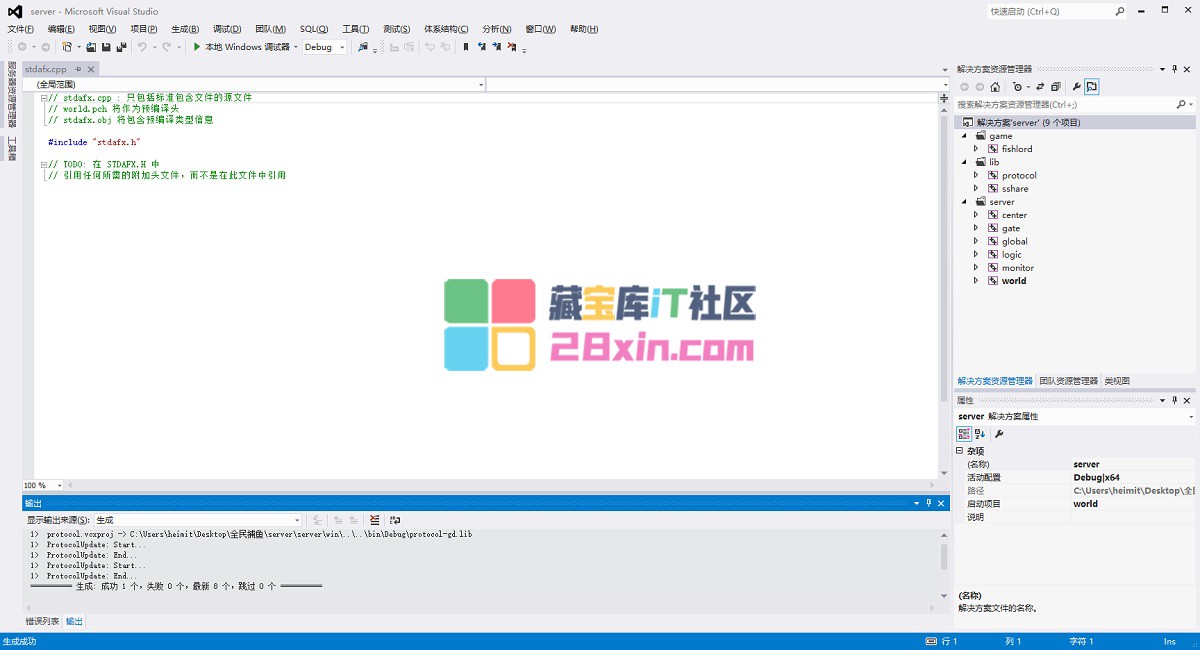This screenshot has width=1200, height=650.
Task: Click the Redo toolbar icon
Action: pos(167,47)
